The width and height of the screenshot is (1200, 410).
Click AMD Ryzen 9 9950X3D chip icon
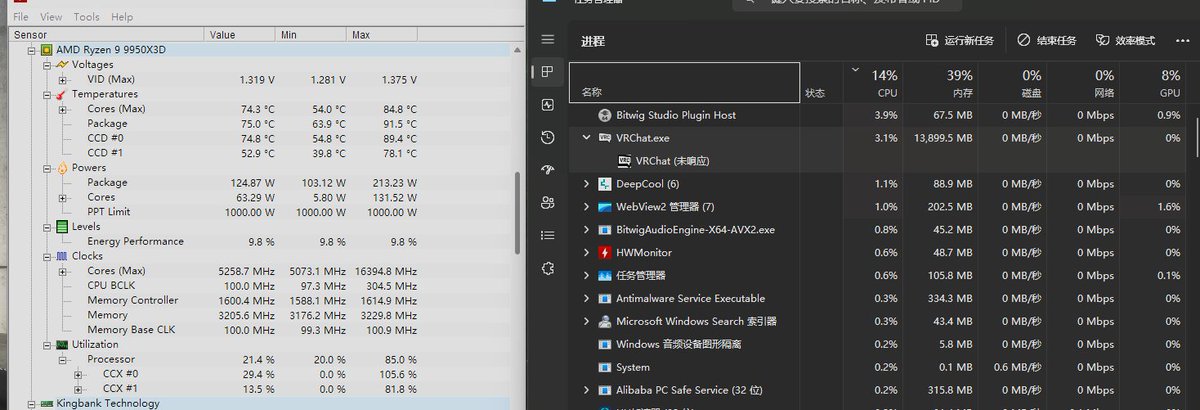(46, 49)
